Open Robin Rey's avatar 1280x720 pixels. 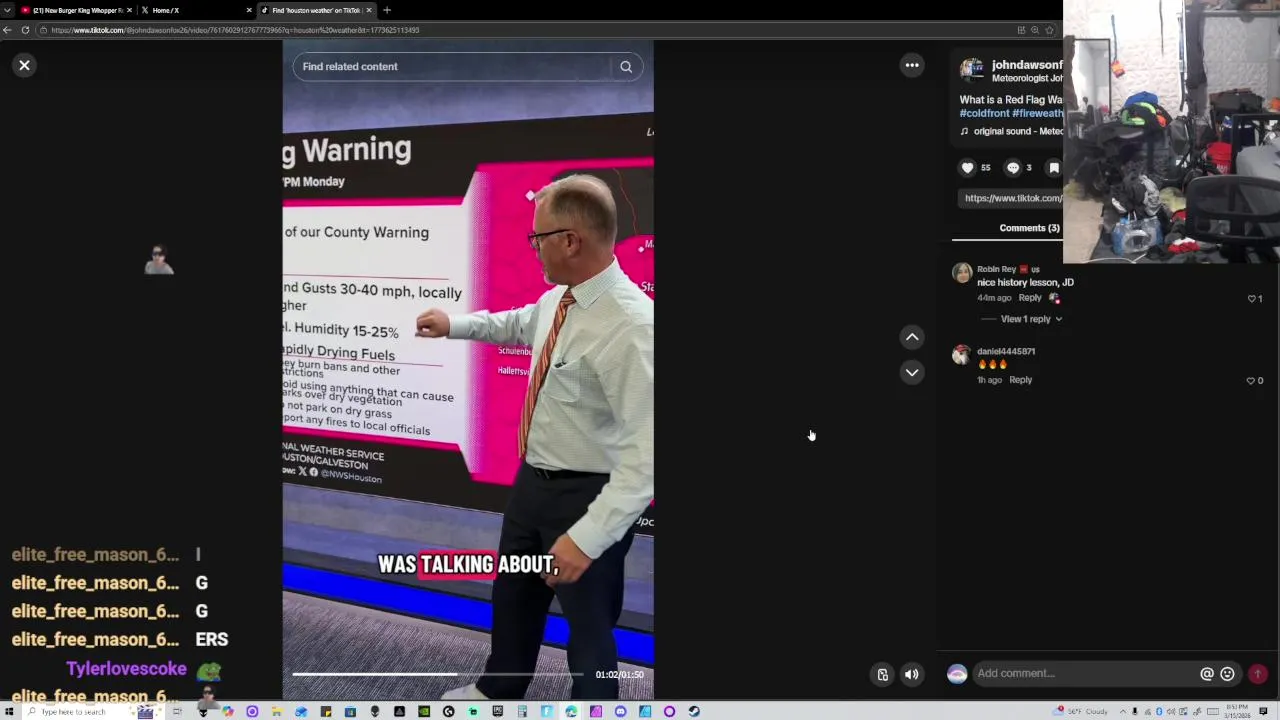click(x=962, y=272)
